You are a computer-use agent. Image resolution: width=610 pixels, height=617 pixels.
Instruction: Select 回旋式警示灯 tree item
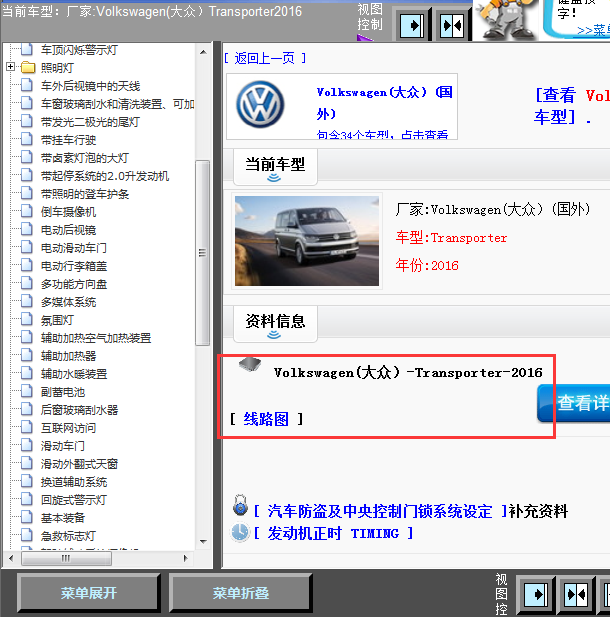tap(74, 500)
